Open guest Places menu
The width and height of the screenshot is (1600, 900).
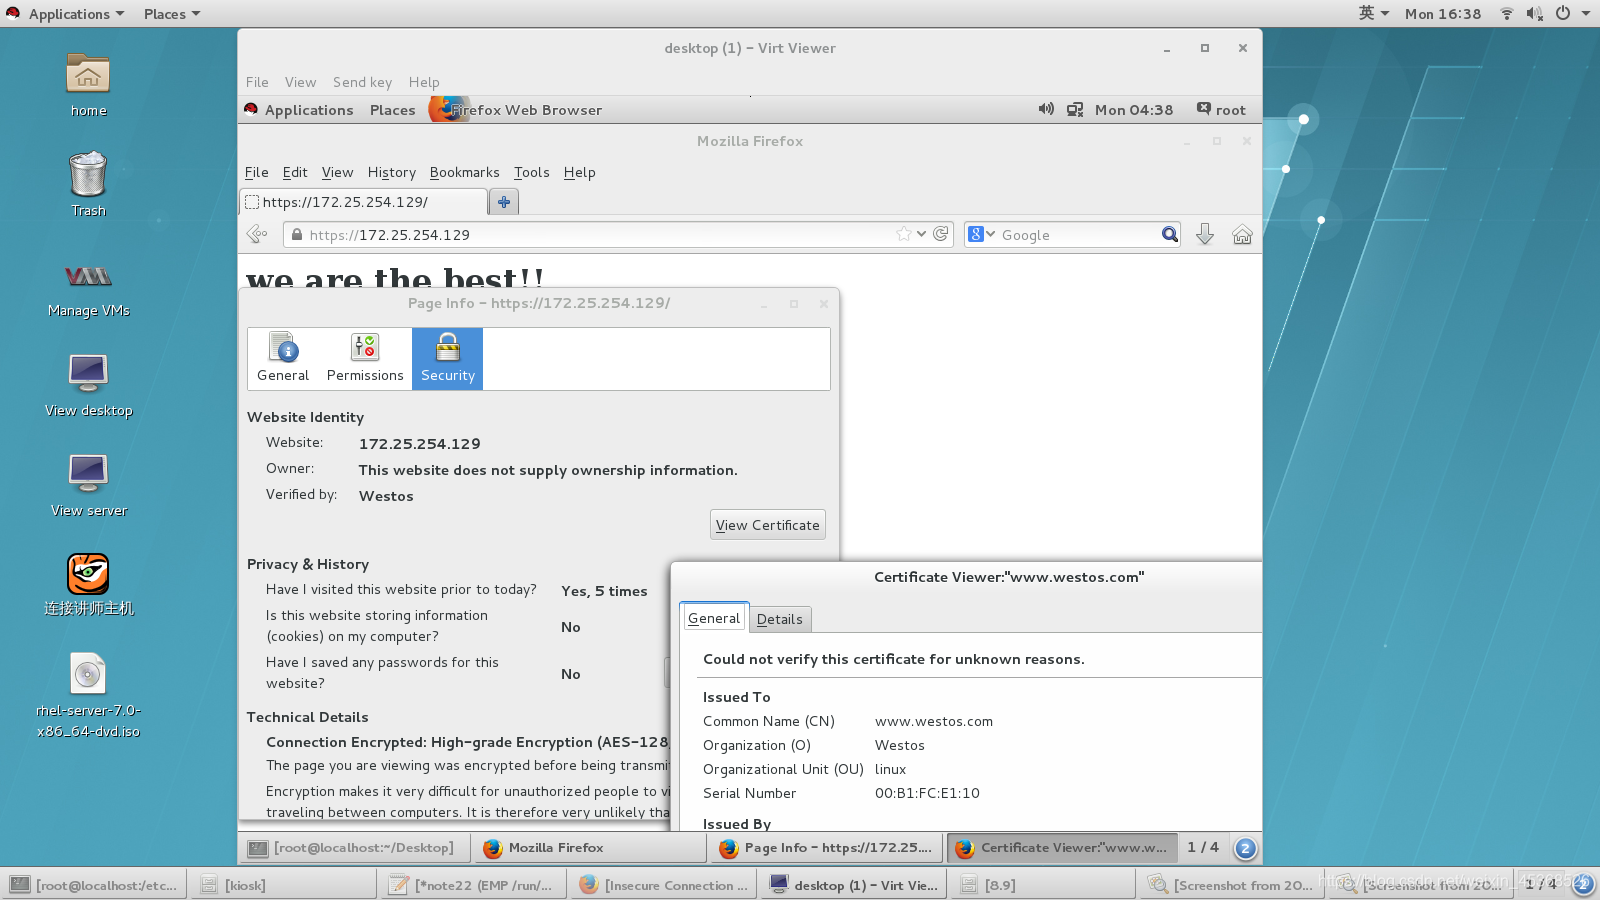point(392,109)
